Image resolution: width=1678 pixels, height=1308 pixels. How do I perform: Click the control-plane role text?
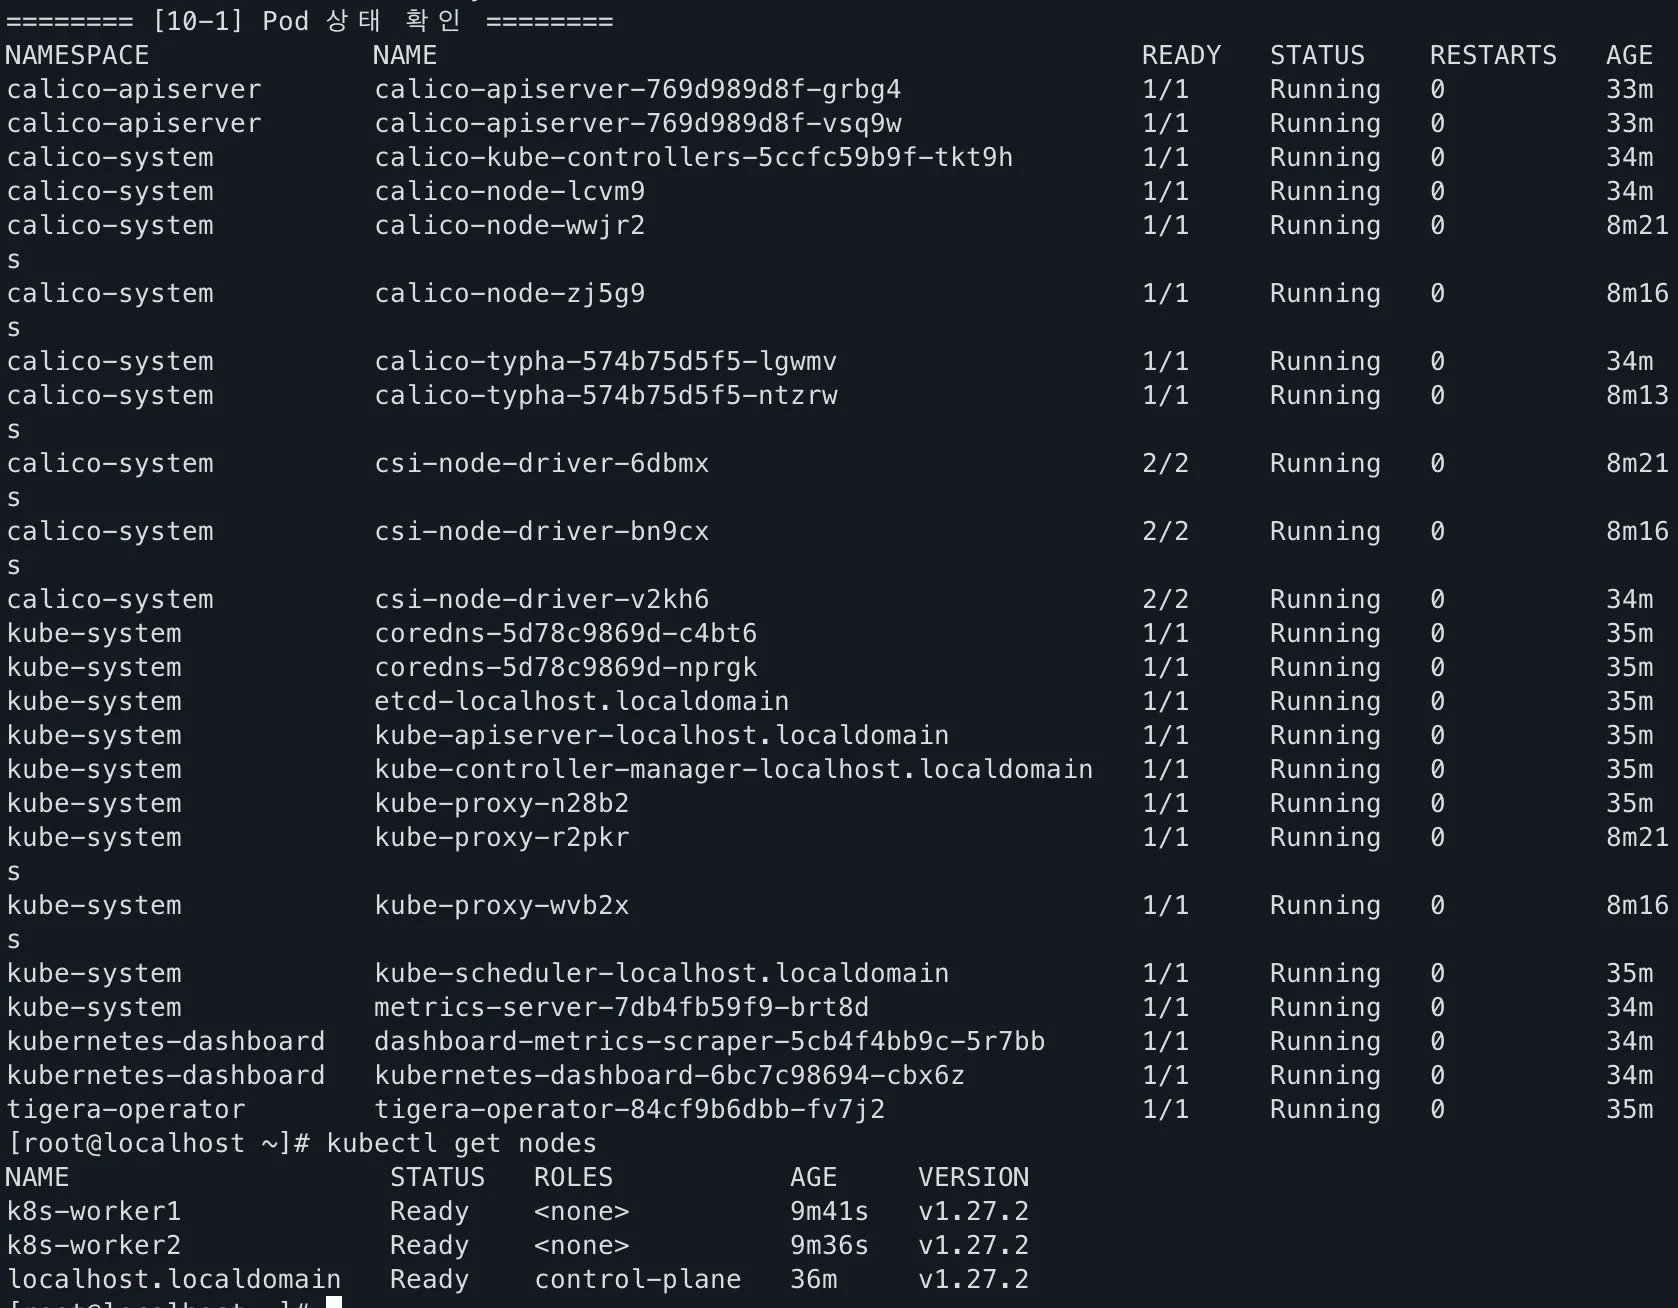638,1280
